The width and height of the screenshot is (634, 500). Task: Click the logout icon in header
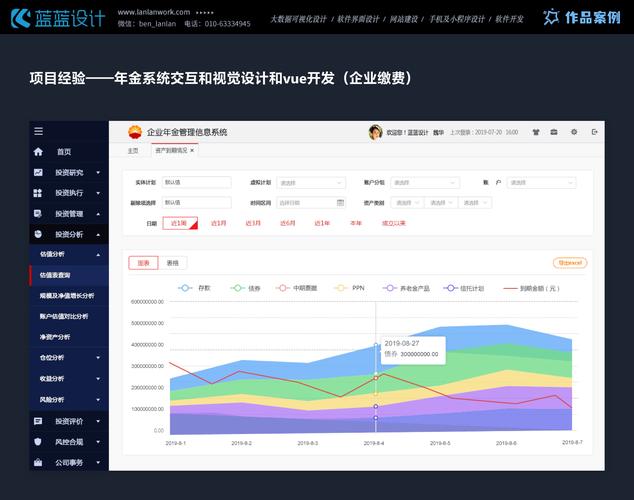(594, 132)
